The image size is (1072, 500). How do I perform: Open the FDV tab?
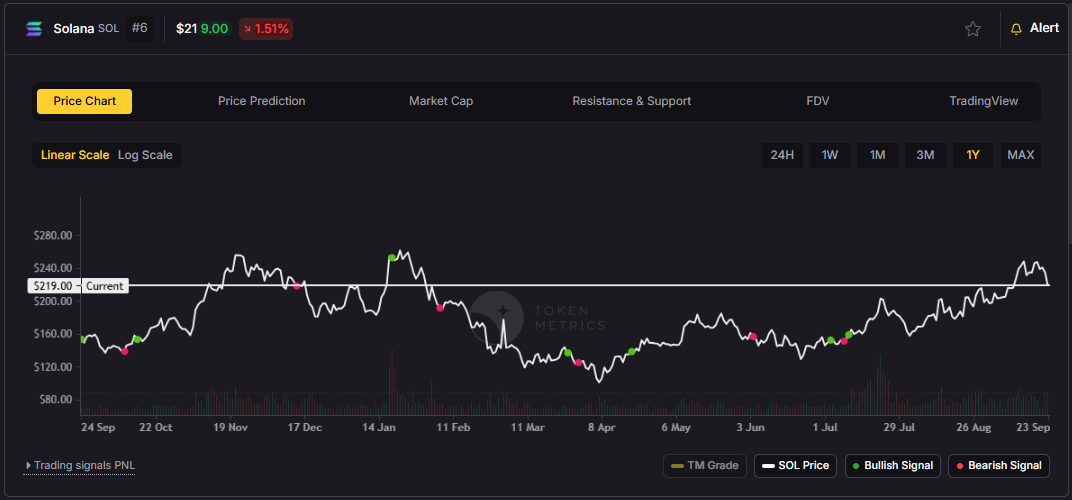pyautogui.click(x=818, y=101)
